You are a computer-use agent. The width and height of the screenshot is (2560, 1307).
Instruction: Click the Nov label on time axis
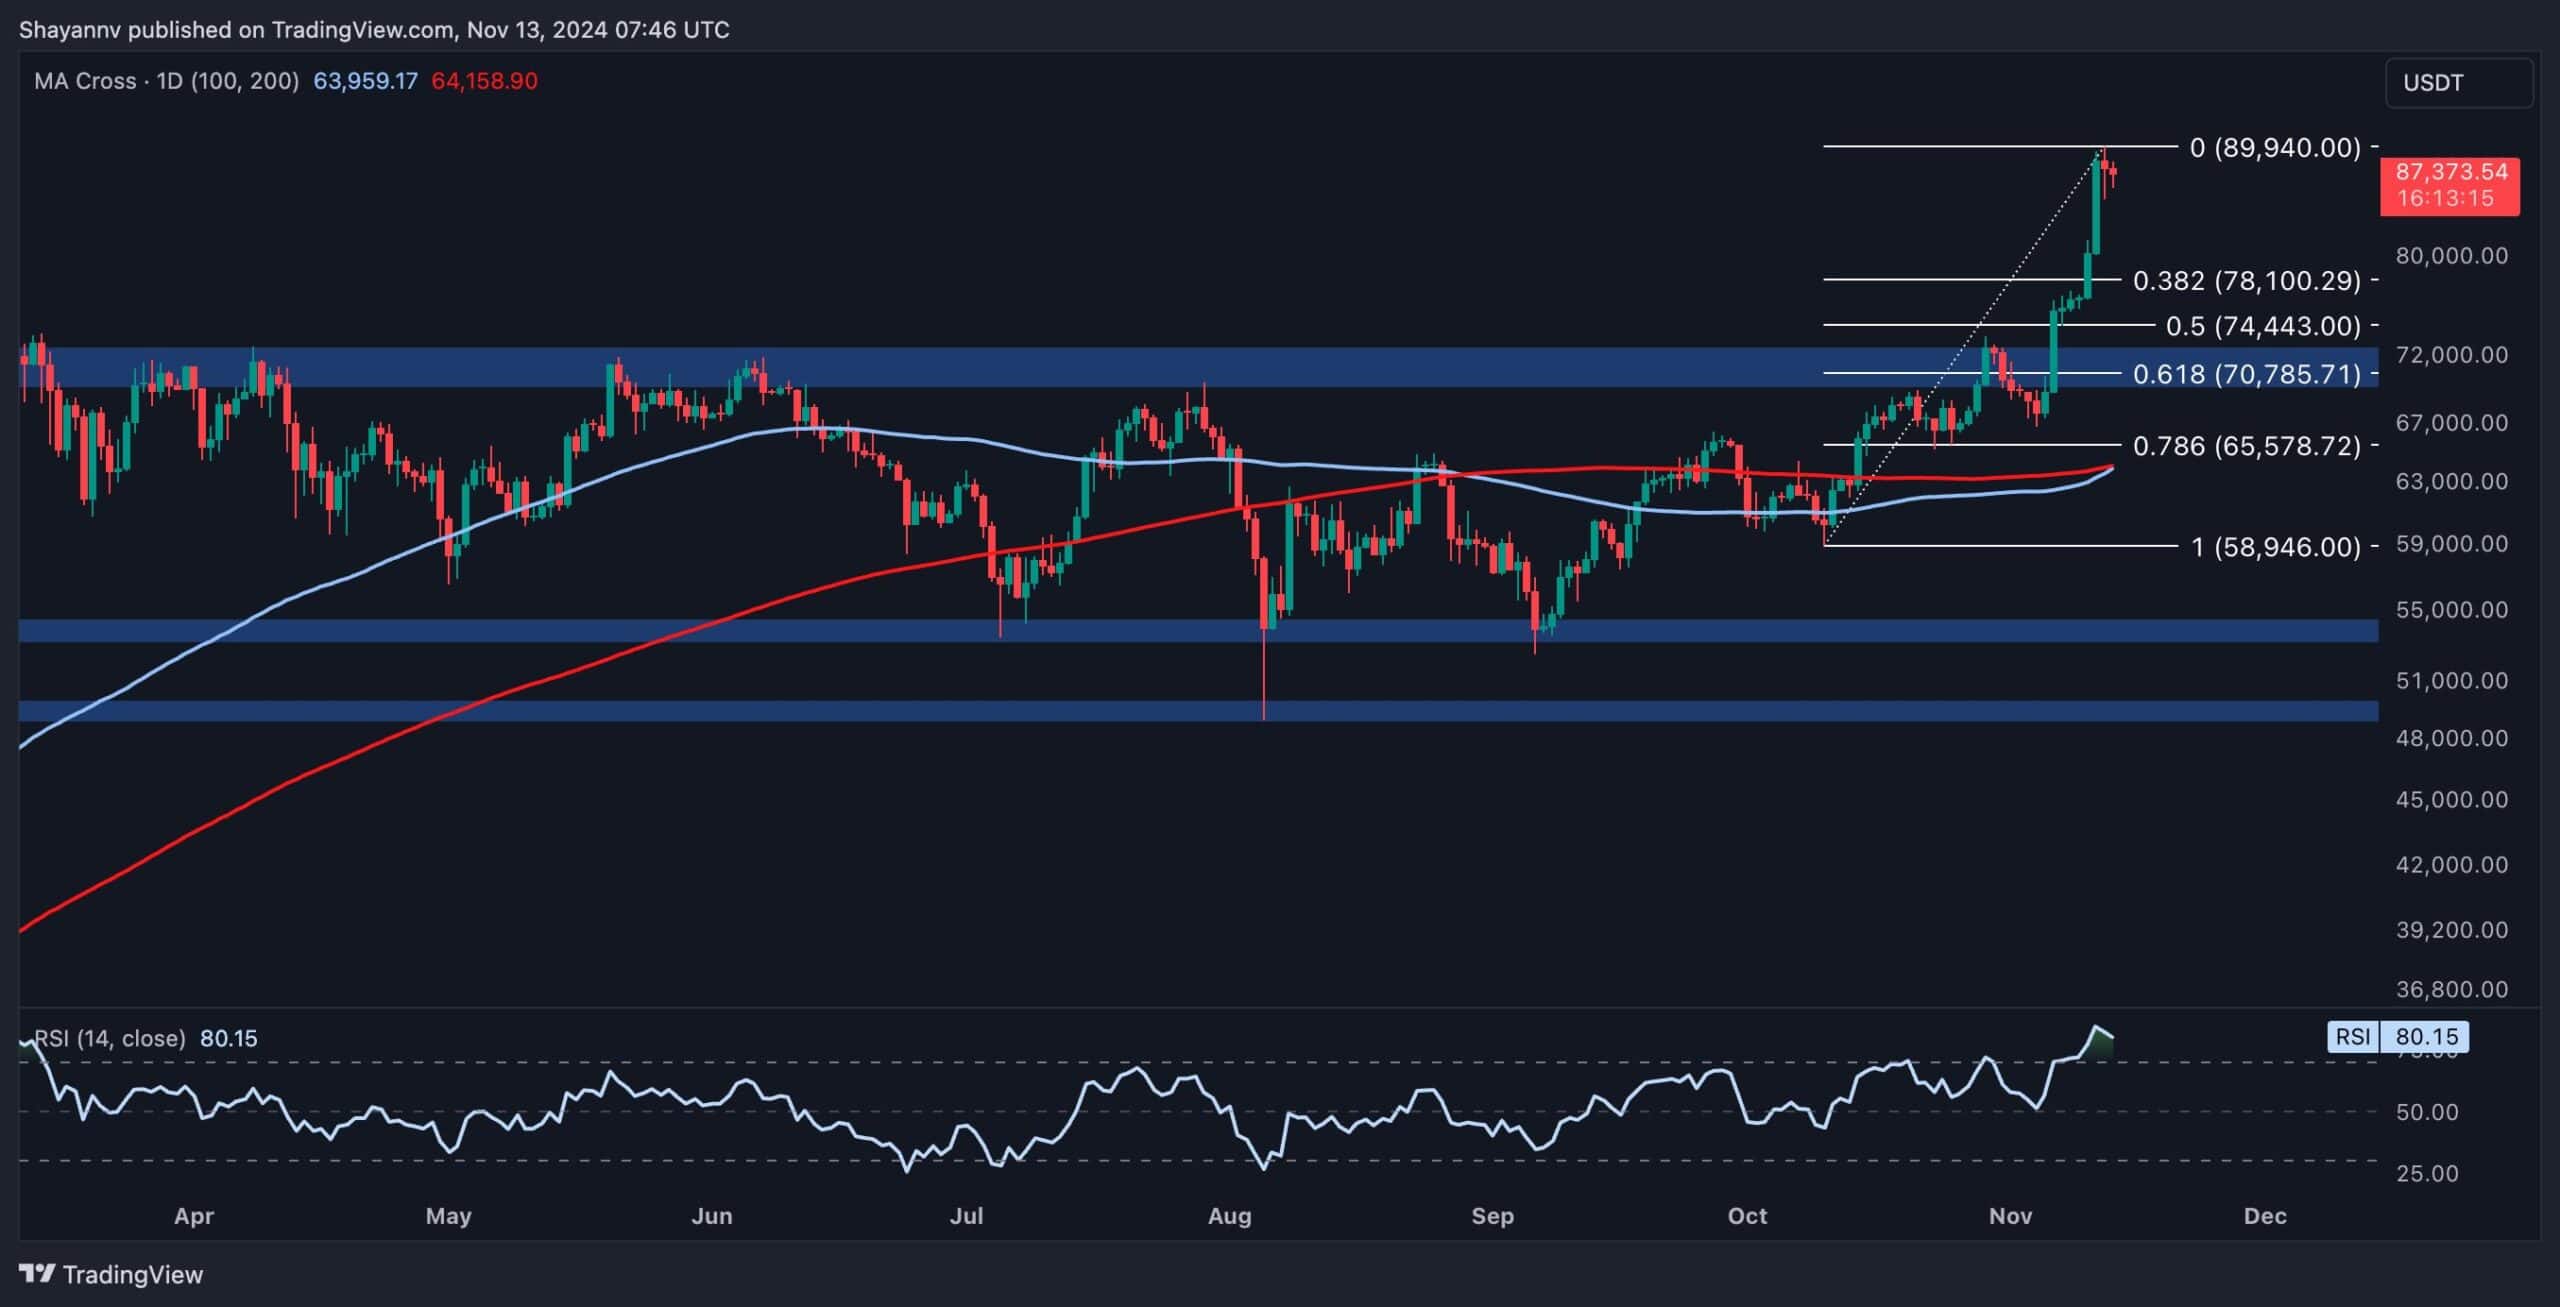point(2010,1216)
